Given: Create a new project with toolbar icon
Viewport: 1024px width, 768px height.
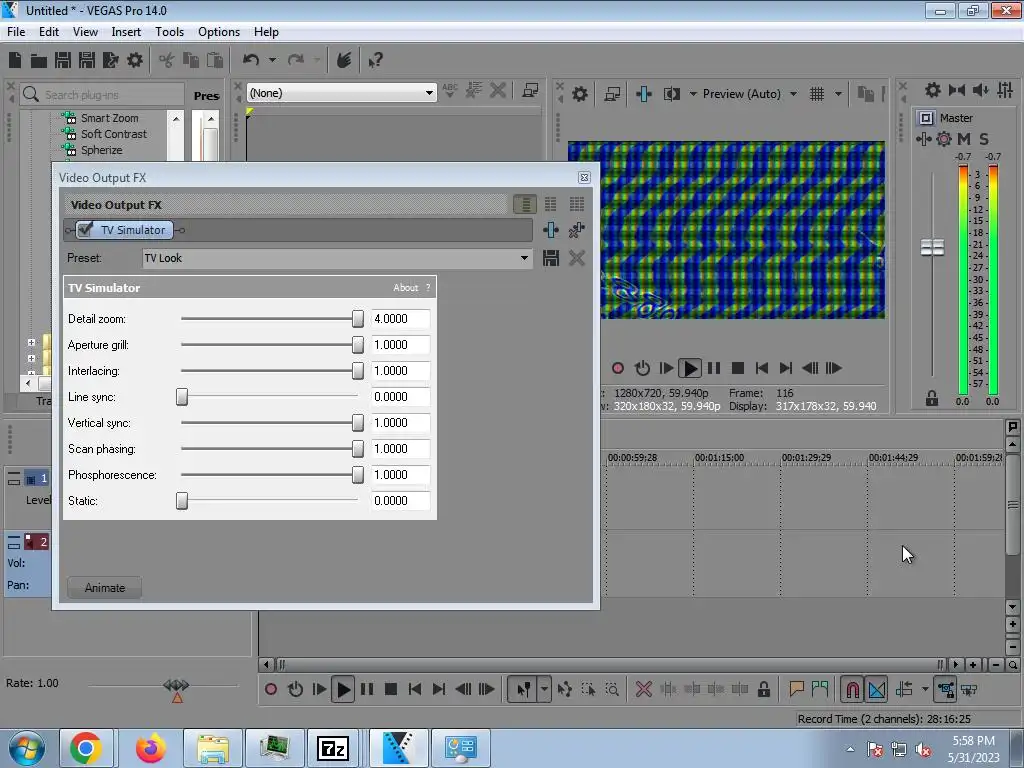Looking at the screenshot, I should pos(15,60).
